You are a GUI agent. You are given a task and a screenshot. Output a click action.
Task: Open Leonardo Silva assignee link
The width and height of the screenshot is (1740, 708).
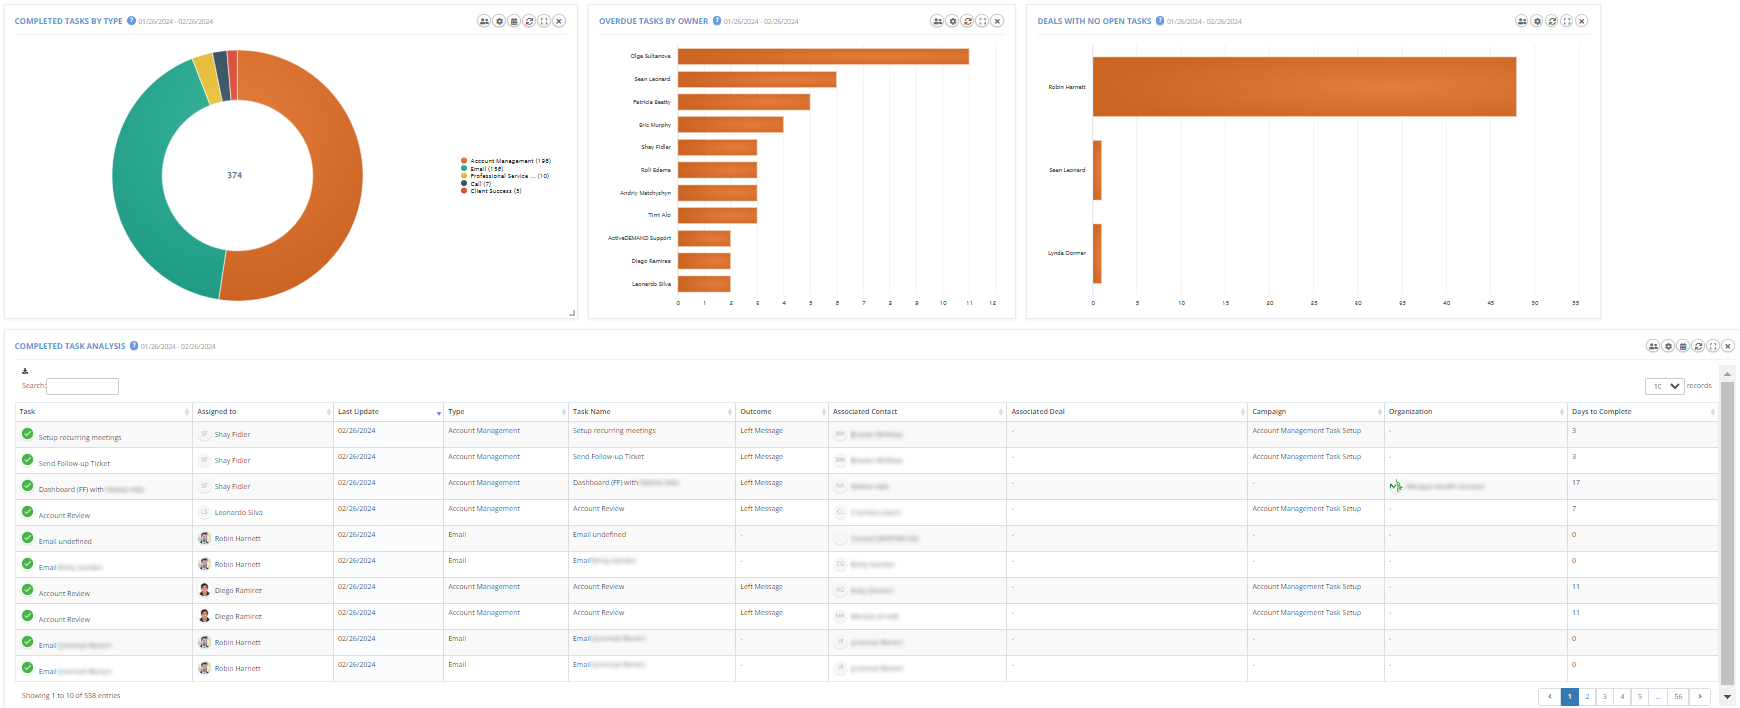[x=238, y=513]
